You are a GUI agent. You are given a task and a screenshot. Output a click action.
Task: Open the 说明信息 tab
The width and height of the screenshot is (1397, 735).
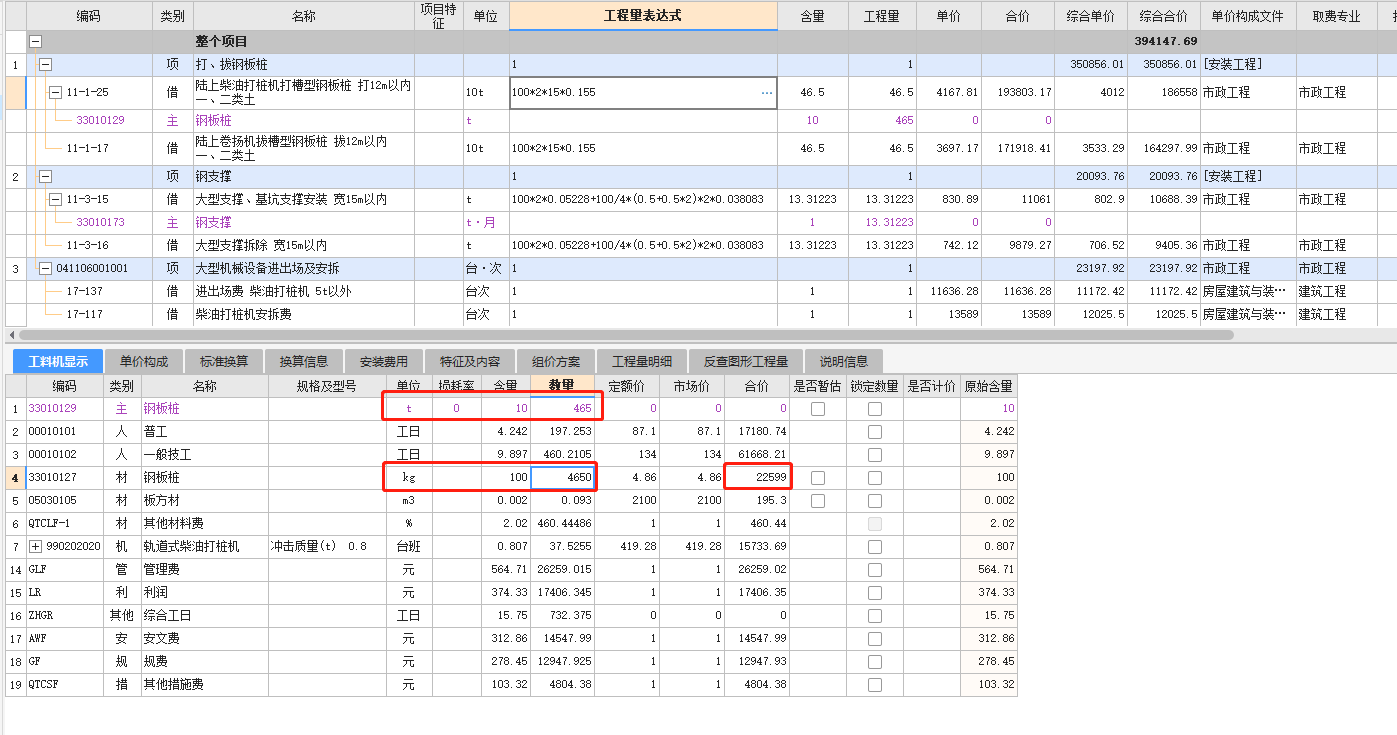click(x=844, y=361)
